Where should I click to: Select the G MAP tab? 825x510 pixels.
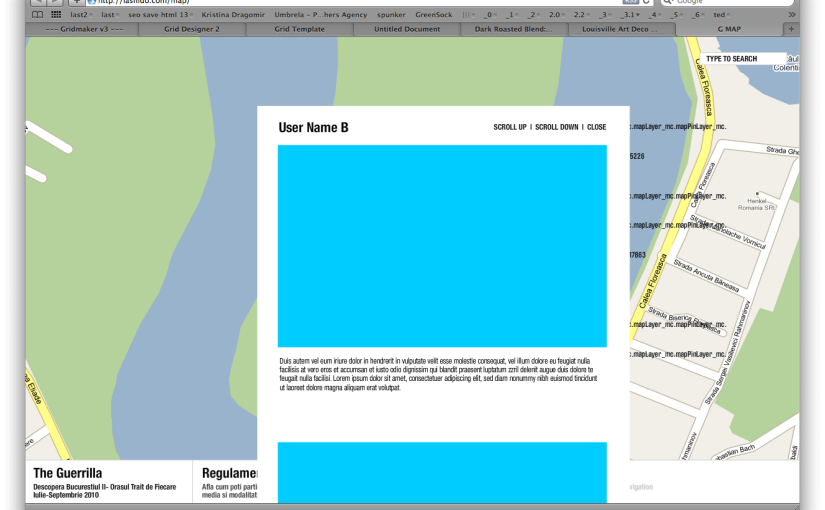(x=729, y=29)
